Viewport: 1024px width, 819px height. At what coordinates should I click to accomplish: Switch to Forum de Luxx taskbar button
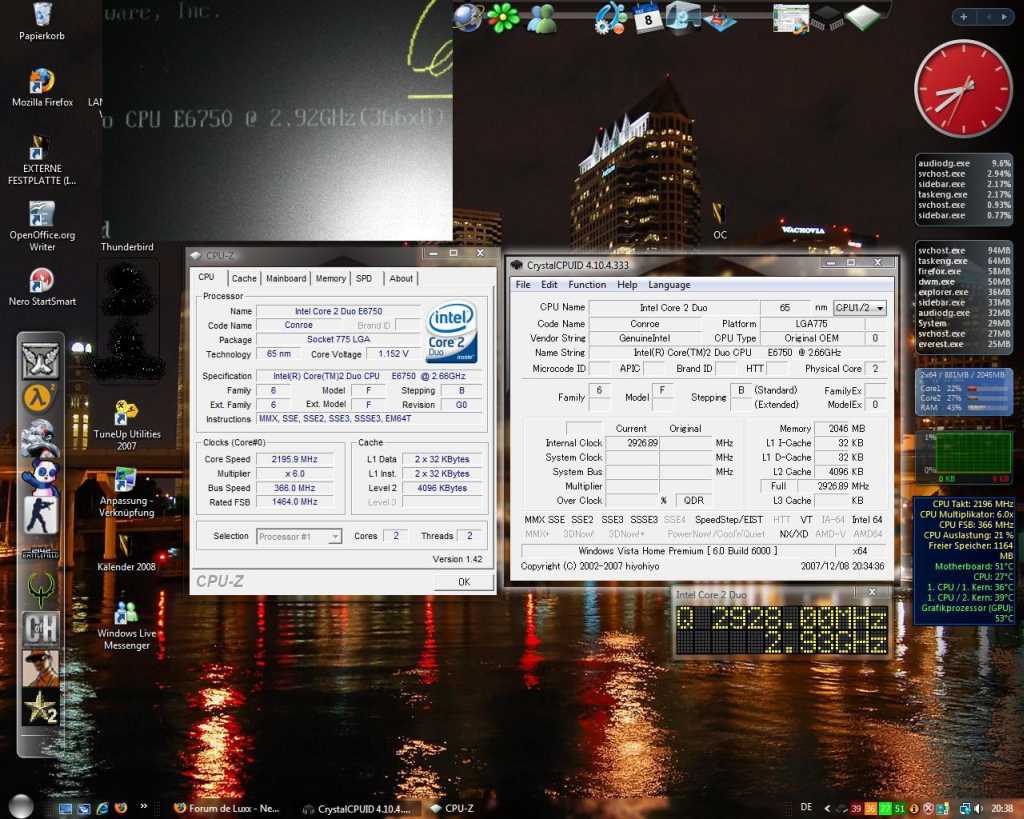click(227, 809)
